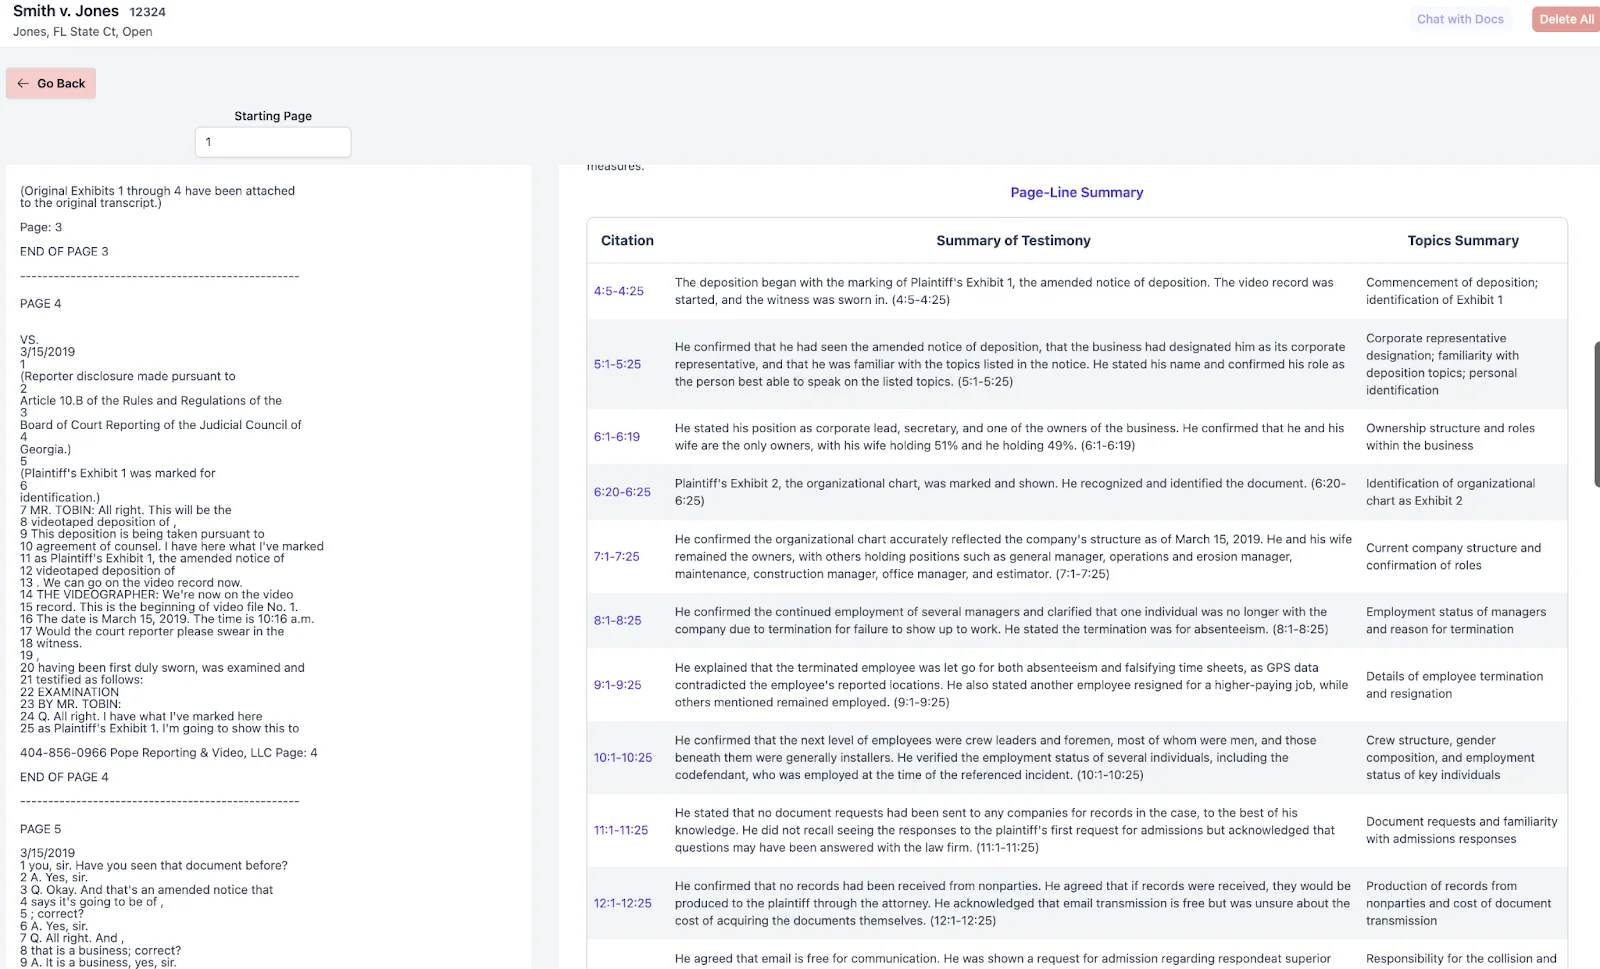Screen dimensions: 1600x969
Task: Click citation link 9:1-9:25
Action: tap(617, 685)
